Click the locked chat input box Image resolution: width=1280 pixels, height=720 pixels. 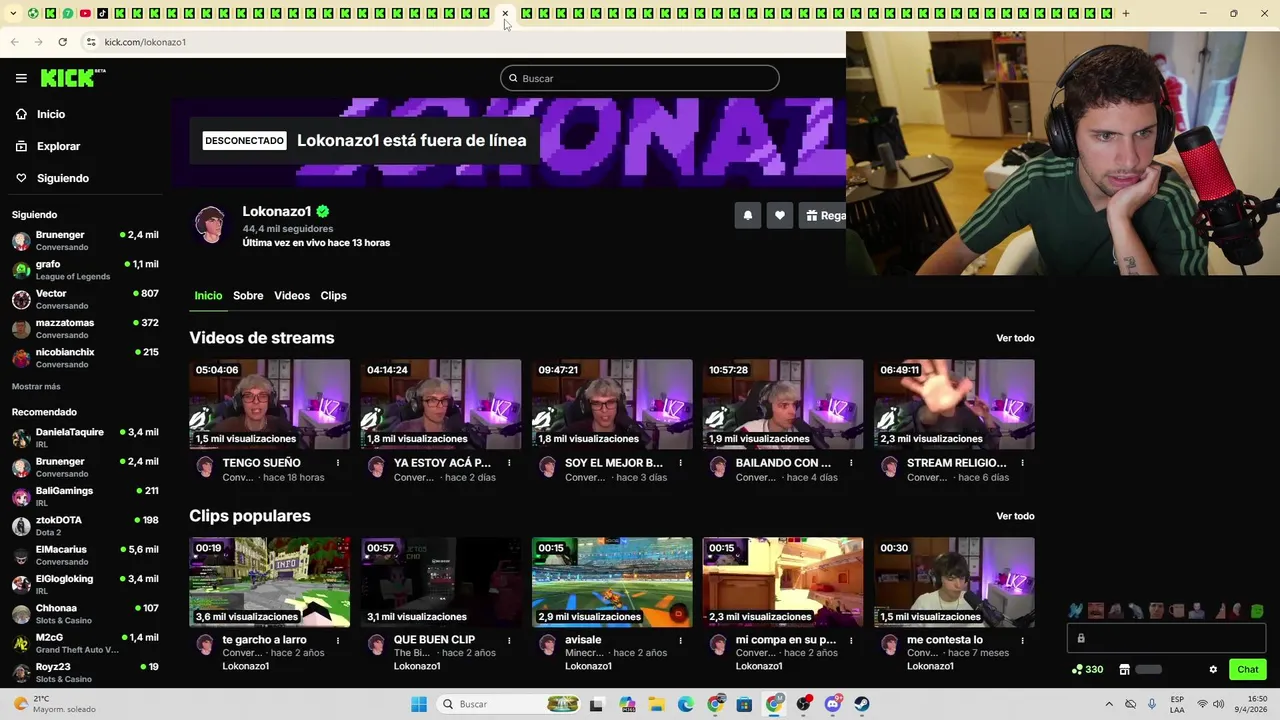[x=1167, y=638]
